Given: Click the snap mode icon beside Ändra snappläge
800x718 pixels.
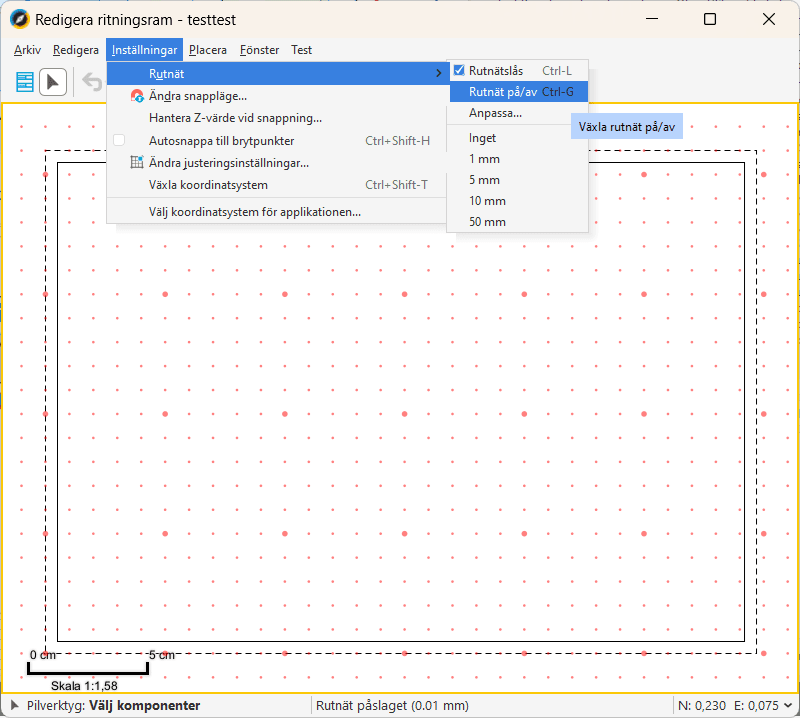Looking at the screenshot, I should (x=138, y=96).
